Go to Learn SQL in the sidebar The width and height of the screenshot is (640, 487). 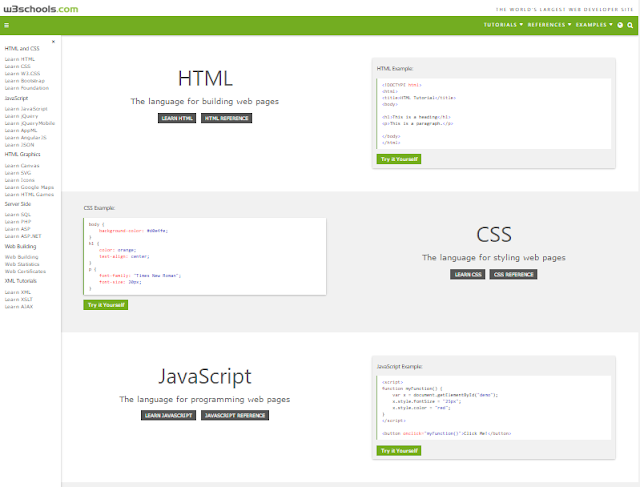pyautogui.click(x=18, y=214)
